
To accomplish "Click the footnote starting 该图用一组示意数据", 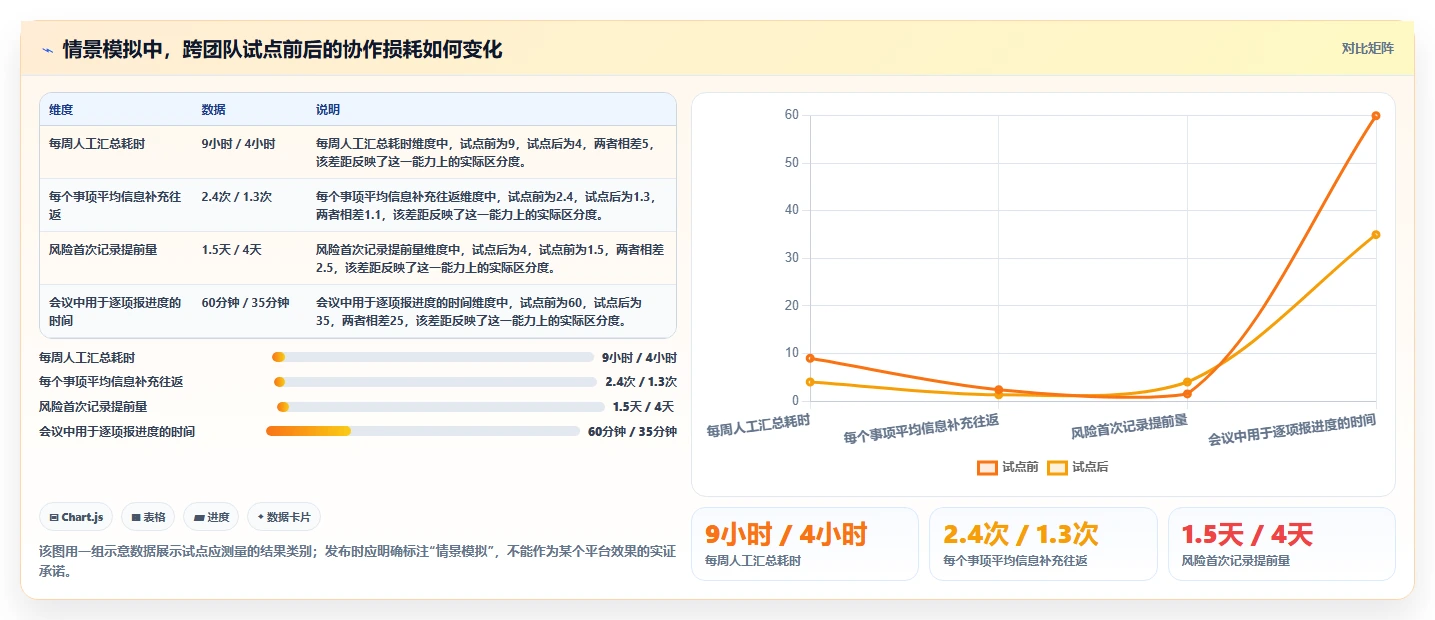I will (x=357, y=561).
